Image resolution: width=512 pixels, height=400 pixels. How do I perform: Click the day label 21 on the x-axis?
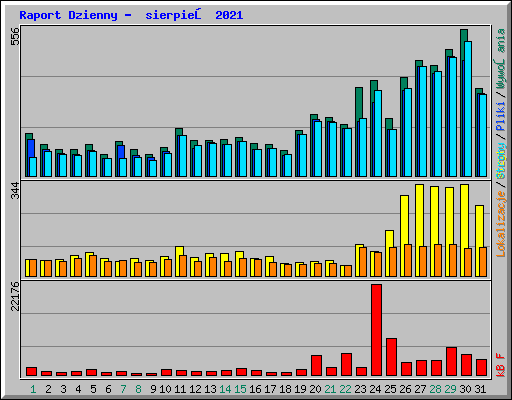click(x=330, y=389)
